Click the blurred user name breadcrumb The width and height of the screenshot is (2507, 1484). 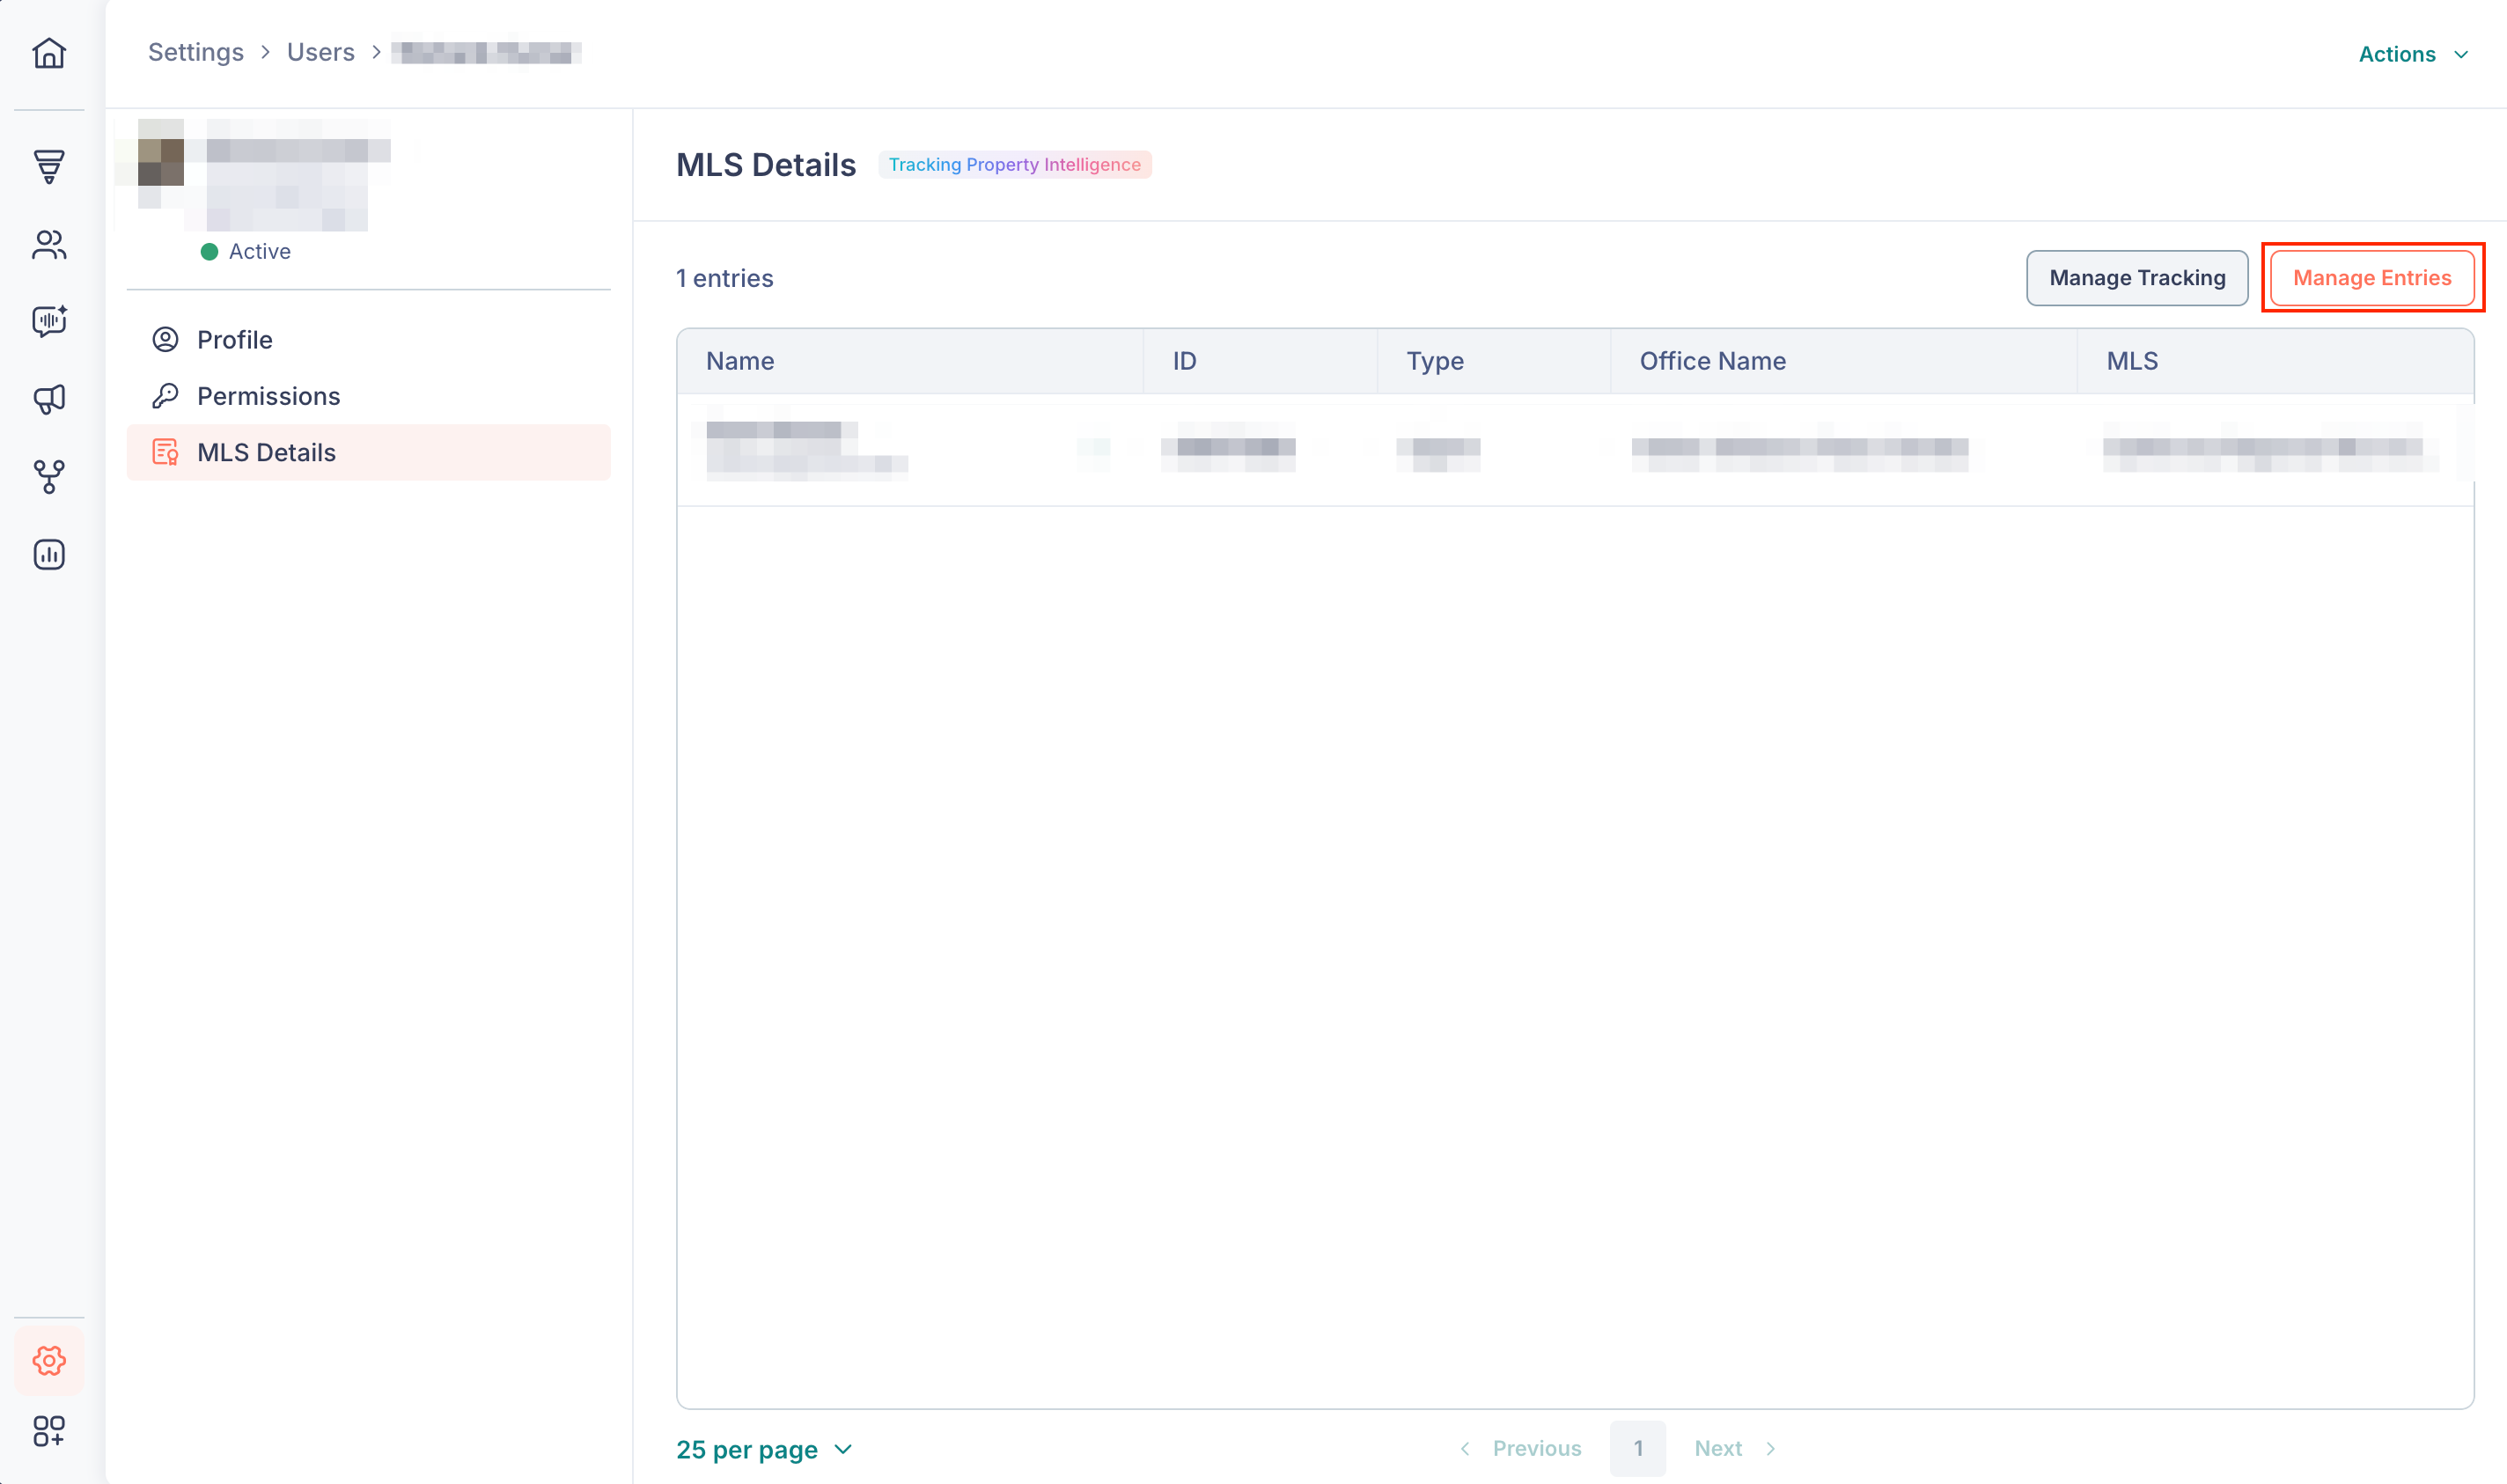[487, 52]
